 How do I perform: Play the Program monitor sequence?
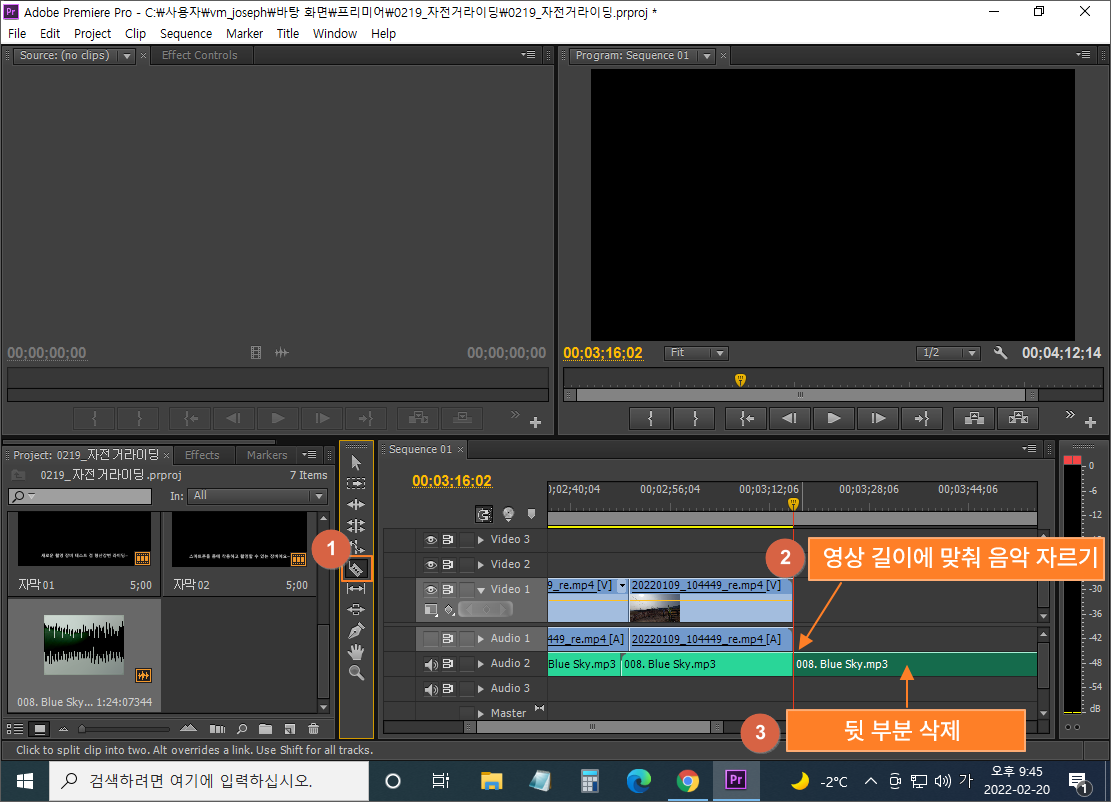coord(834,418)
